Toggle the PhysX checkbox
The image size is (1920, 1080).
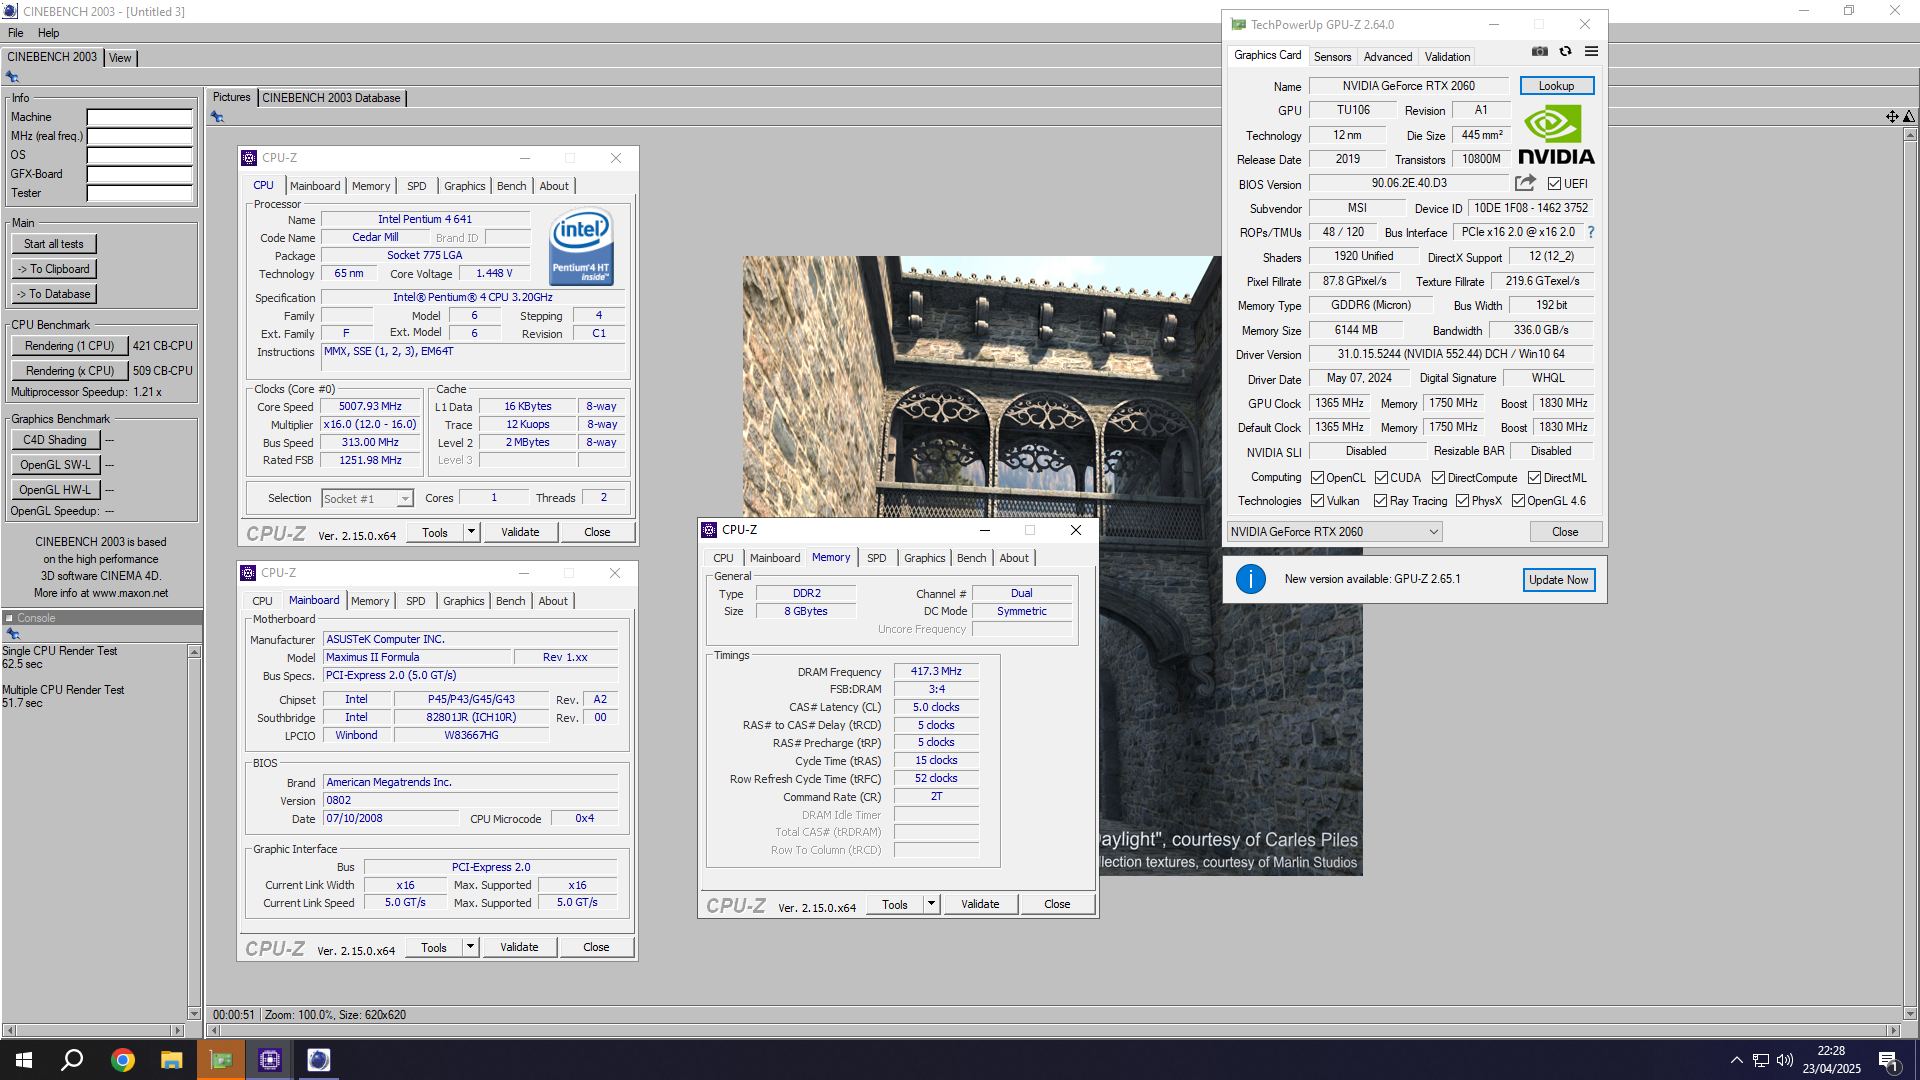point(1462,501)
